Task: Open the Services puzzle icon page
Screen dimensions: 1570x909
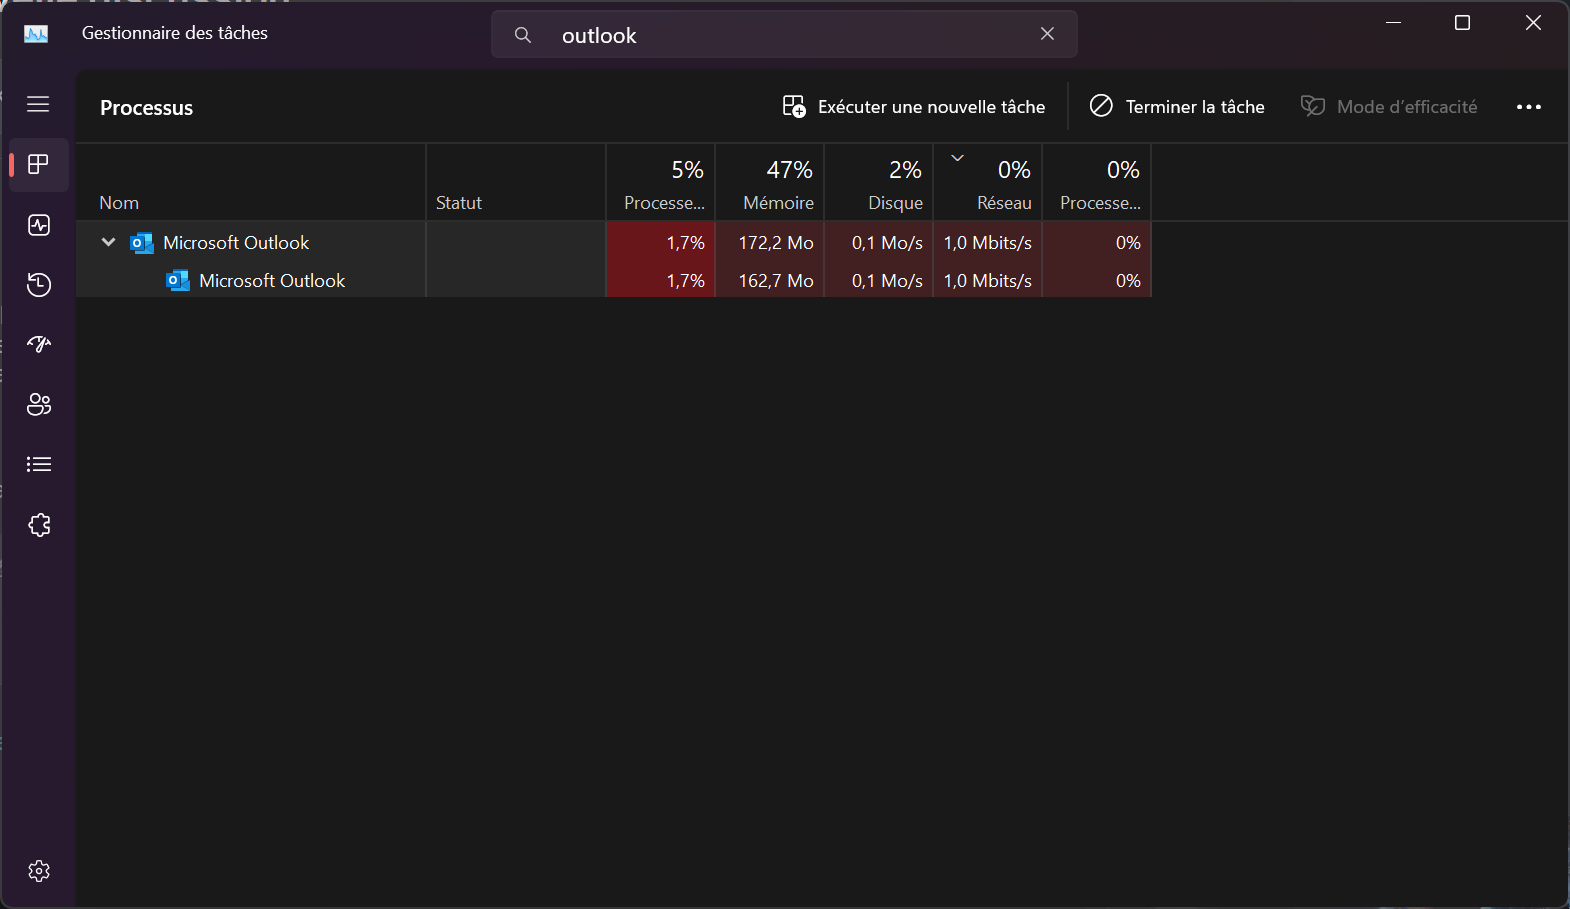Action: (x=39, y=525)
